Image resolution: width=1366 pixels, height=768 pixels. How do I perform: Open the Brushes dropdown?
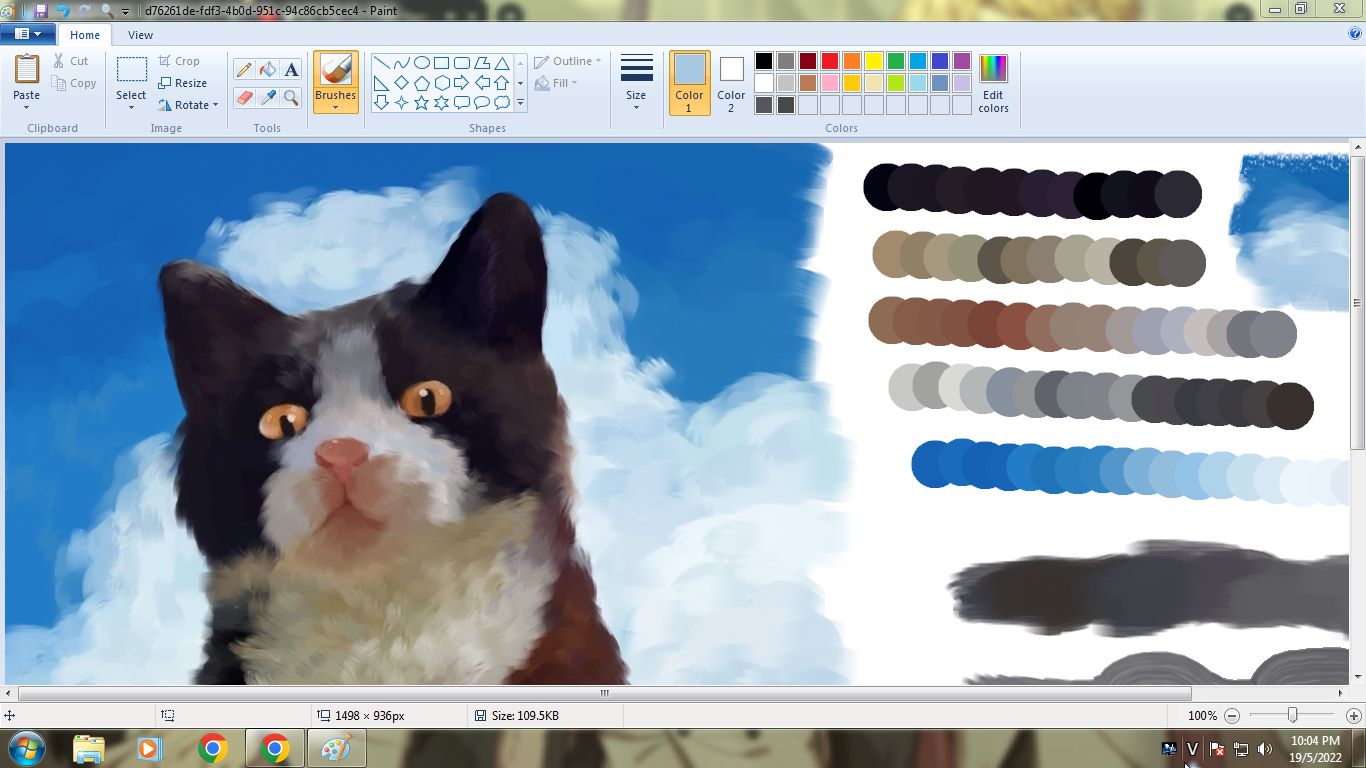pos(335,102)
